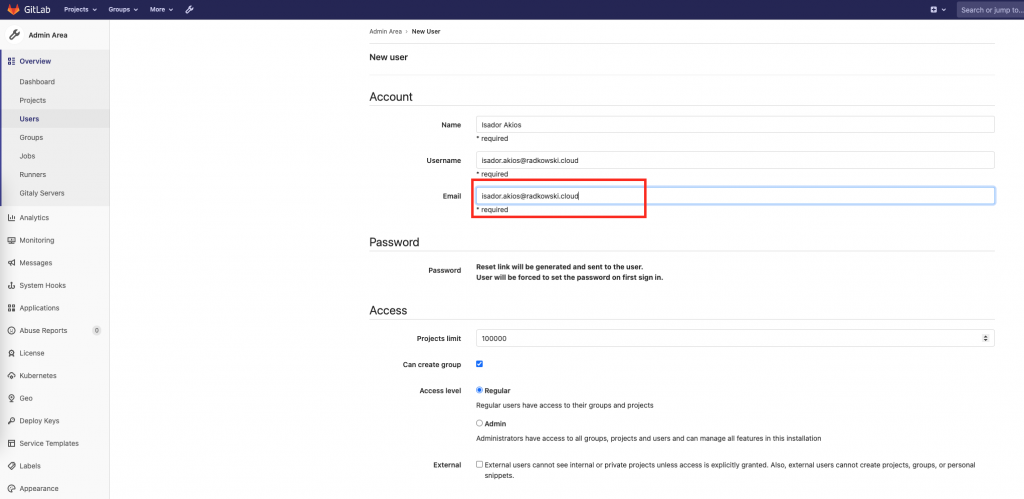Screen dimensions: 1024x499
Task: Open Analytics via its chart icon
Action: point(11,217)
